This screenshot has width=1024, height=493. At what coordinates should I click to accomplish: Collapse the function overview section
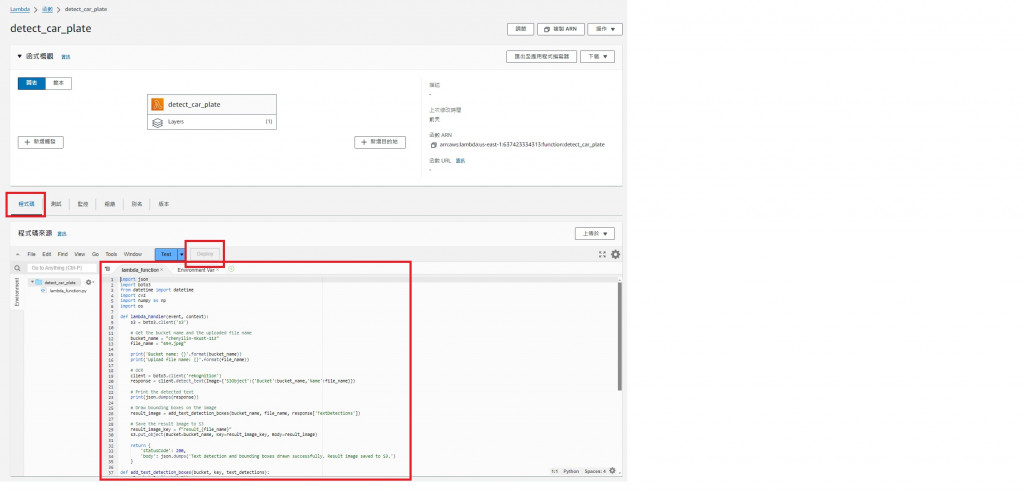coord(20,56)
